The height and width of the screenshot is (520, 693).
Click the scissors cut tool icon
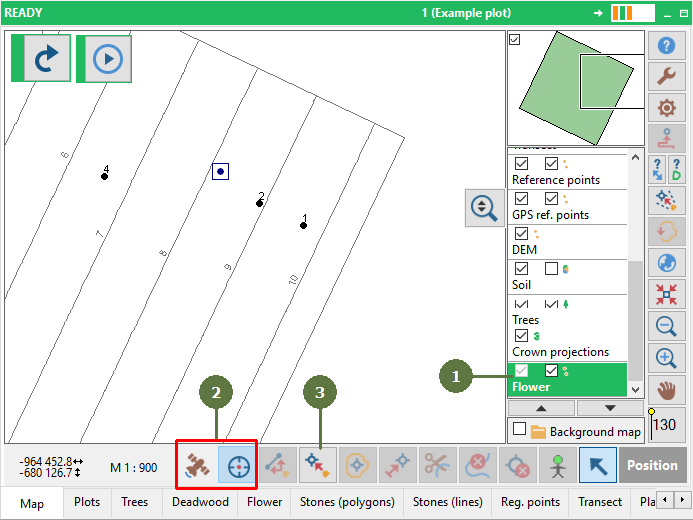pyautogui.click(x=438, y=465)
